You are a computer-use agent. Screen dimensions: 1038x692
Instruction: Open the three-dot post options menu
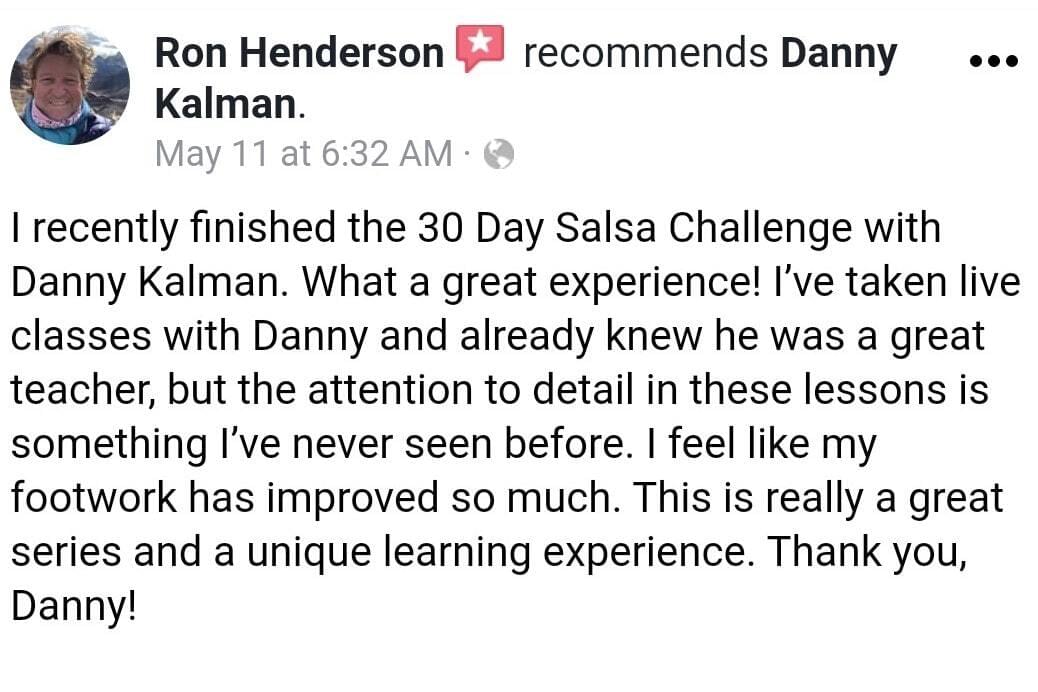coord(994,61)
